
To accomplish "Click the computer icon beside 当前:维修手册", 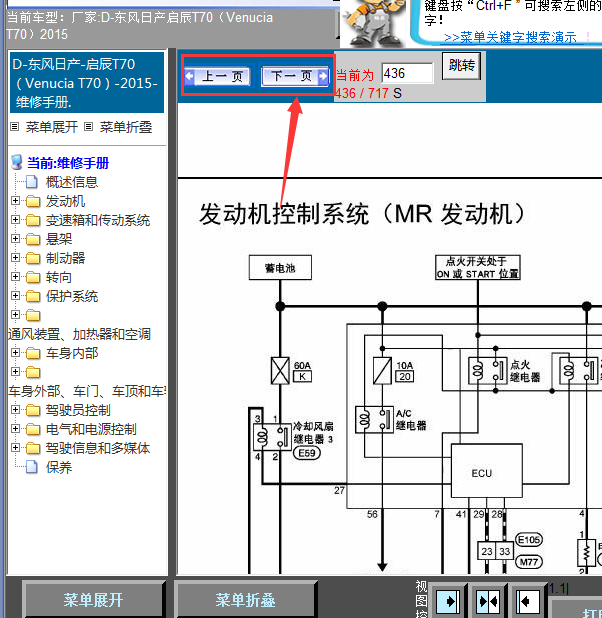I will (x=17, y=162).
